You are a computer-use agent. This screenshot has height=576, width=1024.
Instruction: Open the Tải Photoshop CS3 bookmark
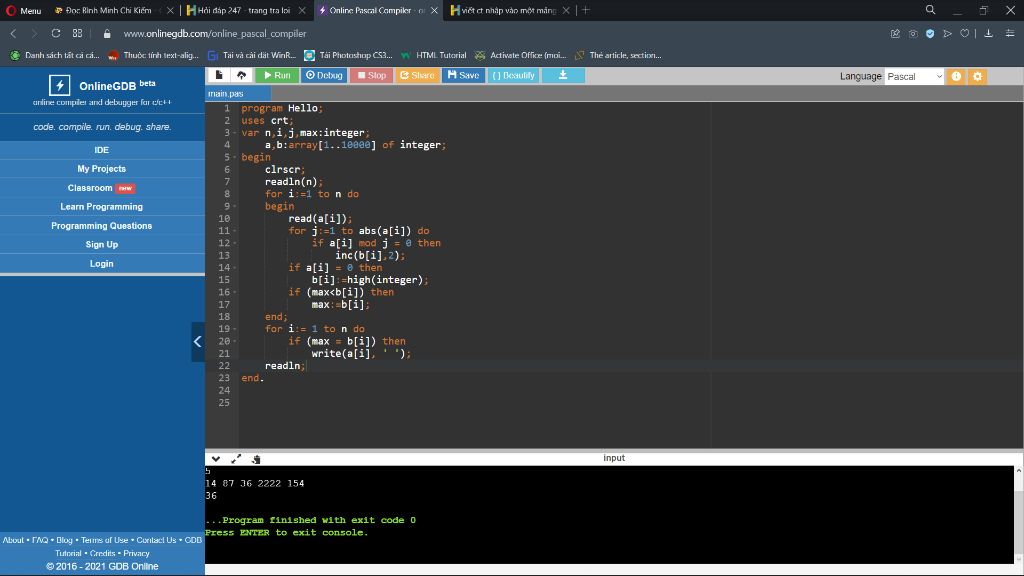(349, 56)
